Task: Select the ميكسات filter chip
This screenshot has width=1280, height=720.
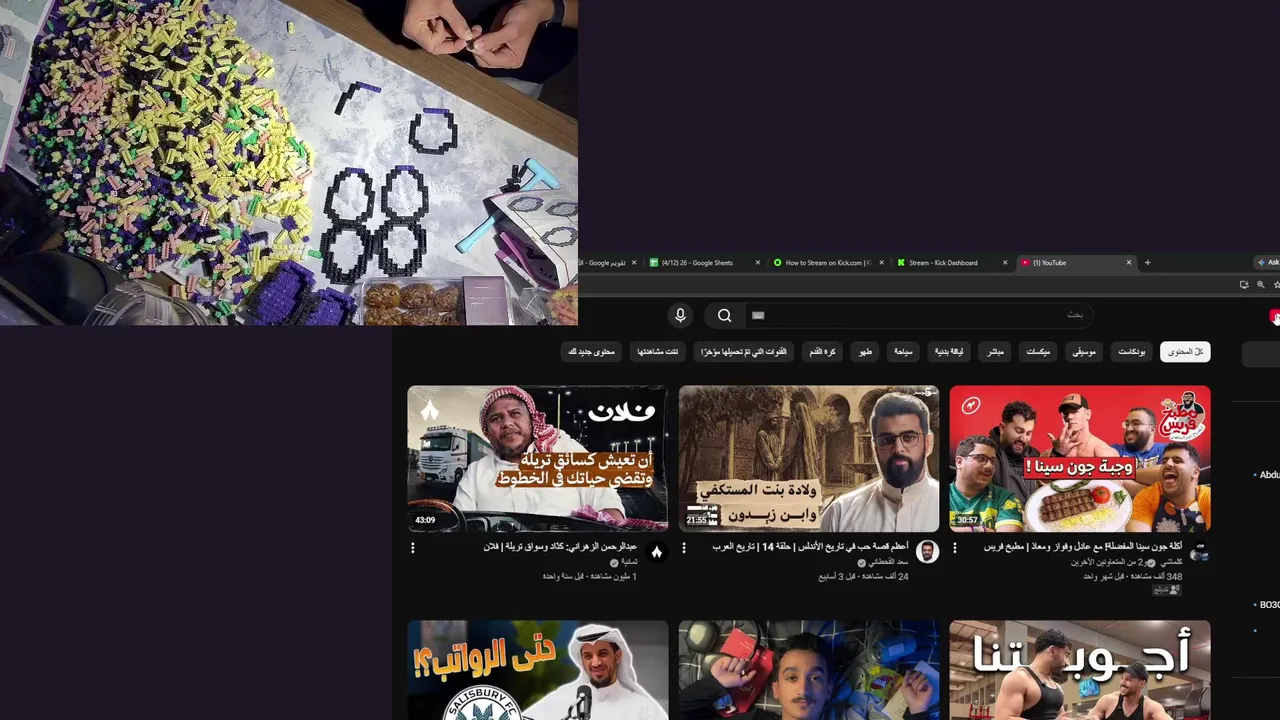Action: click(1038, 352)
